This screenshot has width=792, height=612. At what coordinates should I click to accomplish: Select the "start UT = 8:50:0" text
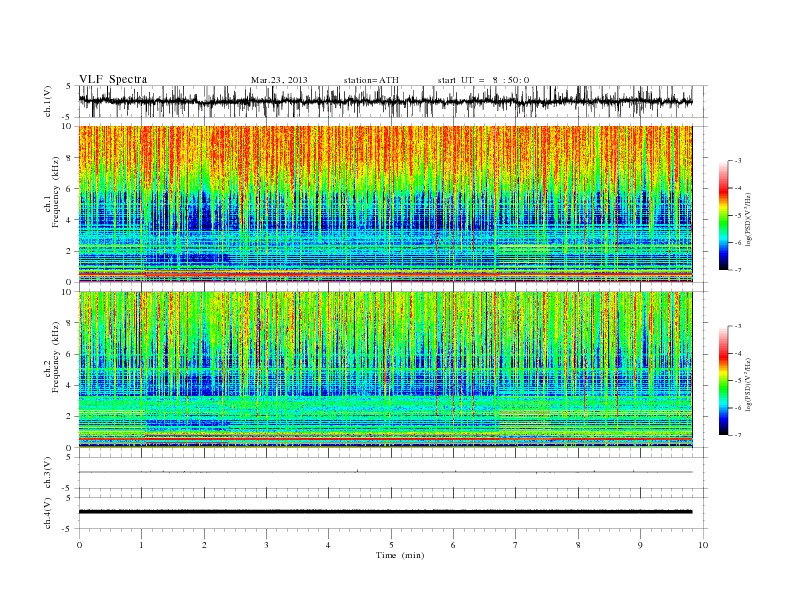[483, 80]
